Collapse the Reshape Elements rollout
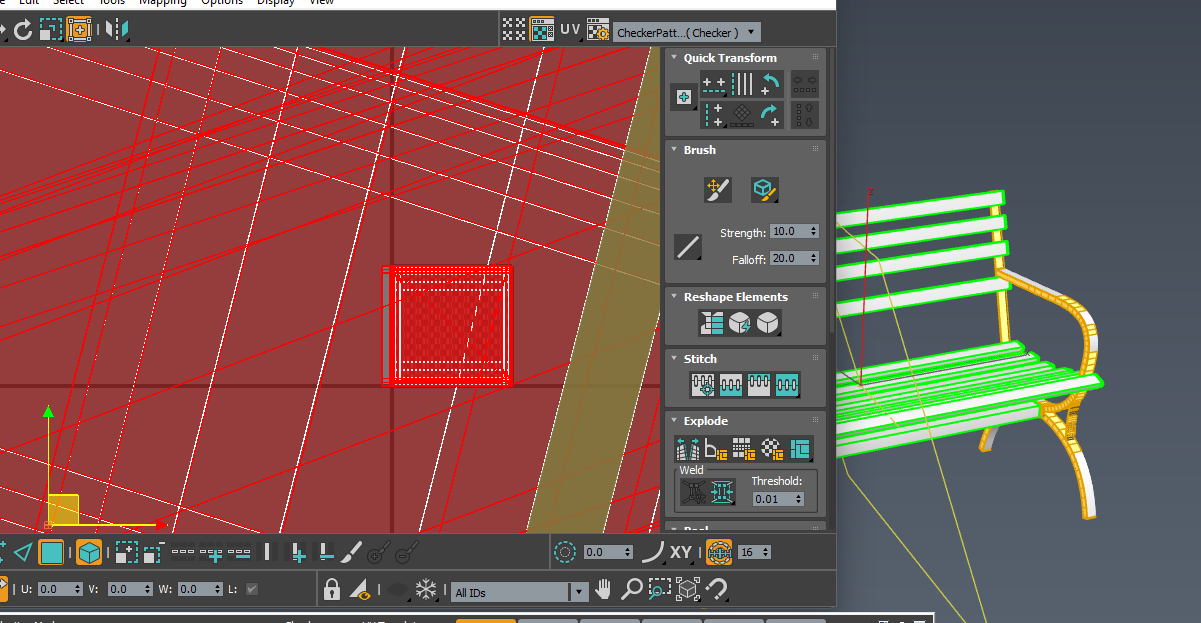 point(674,297)
